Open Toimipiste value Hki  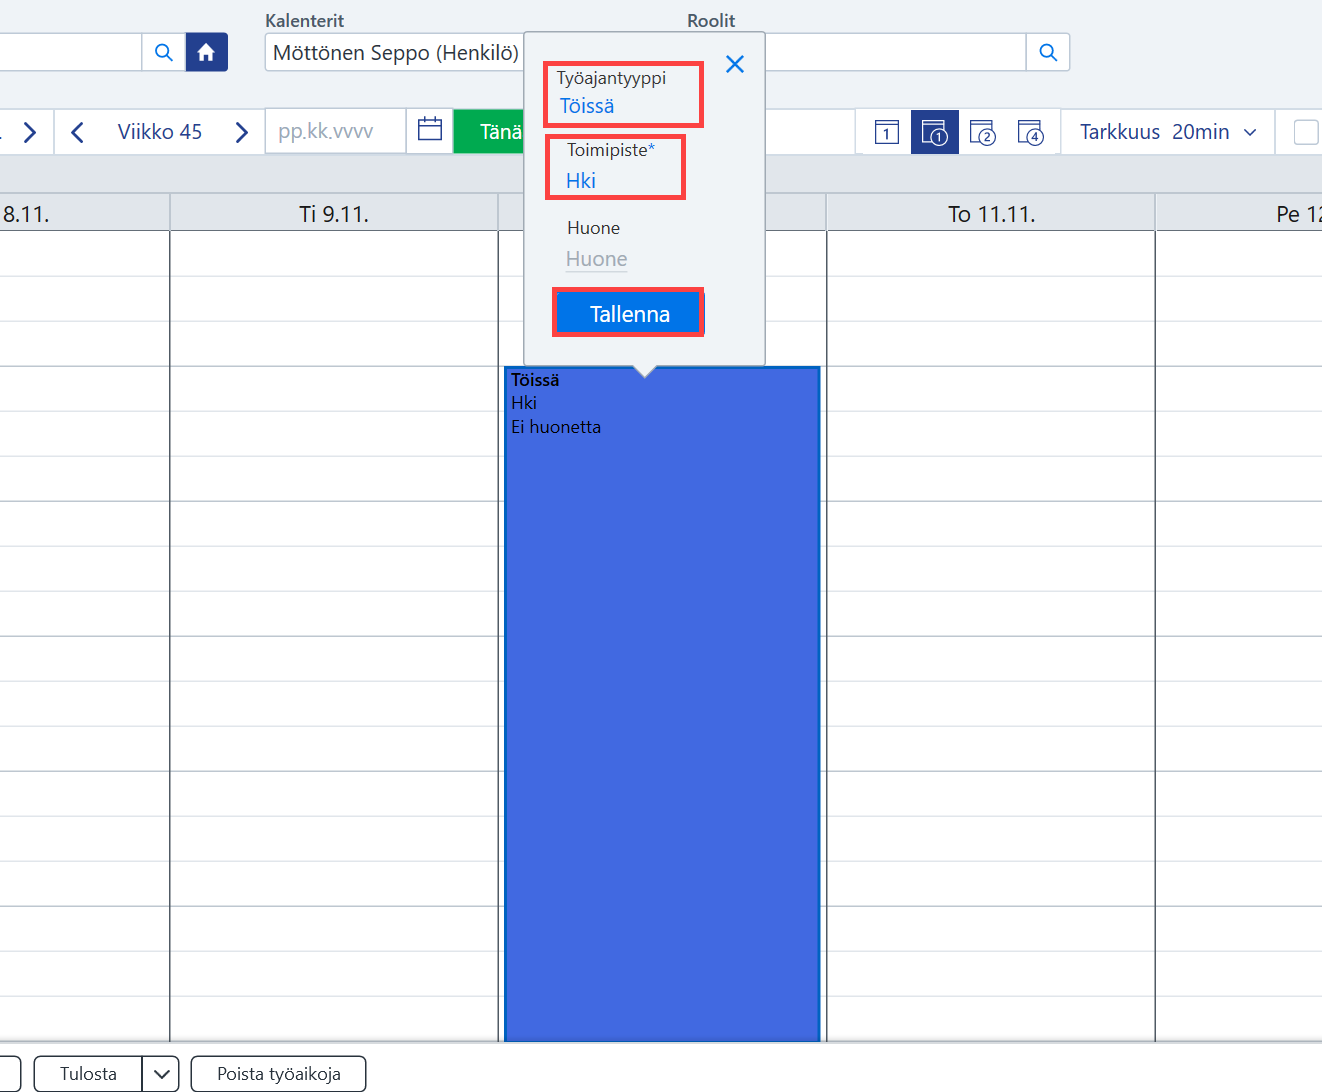coord(581,181)
